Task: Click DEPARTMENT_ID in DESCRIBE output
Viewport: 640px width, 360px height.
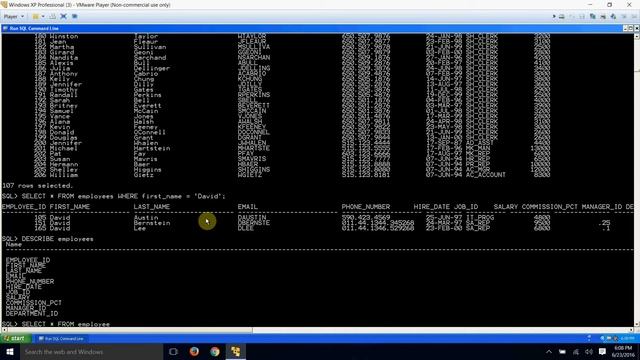Action: (32, 313)
